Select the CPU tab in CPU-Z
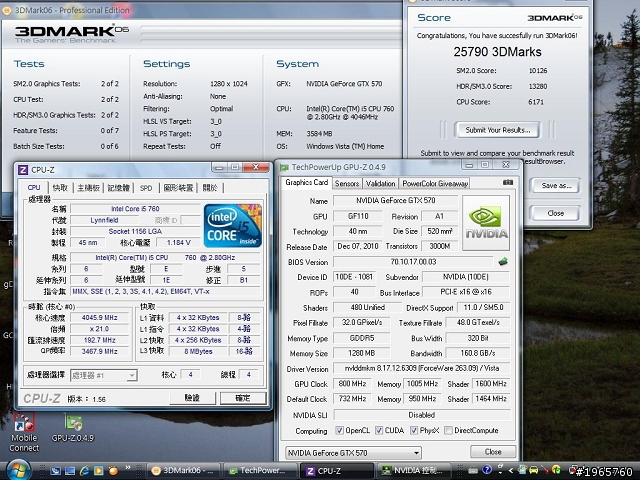 (x=34, y=187)
